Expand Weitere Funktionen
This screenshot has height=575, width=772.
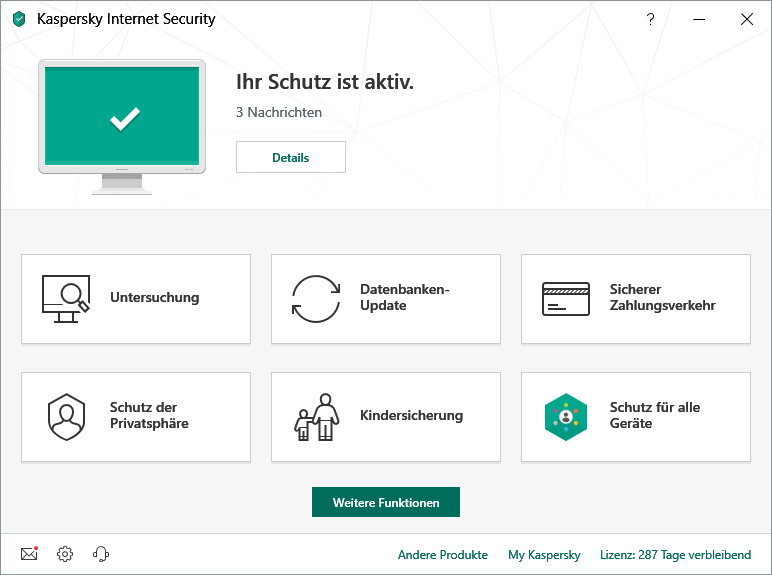click(x=386, y=503)
